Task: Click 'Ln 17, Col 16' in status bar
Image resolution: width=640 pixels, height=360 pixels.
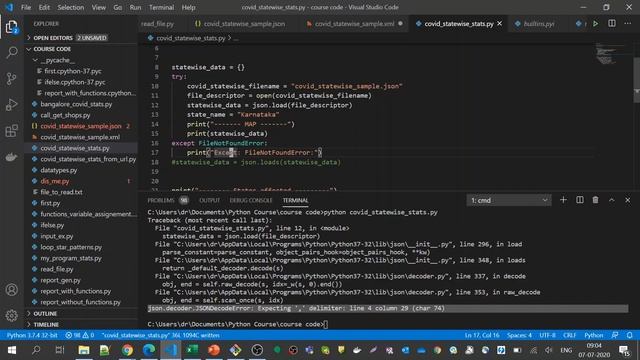Action: tap(482, 335)
